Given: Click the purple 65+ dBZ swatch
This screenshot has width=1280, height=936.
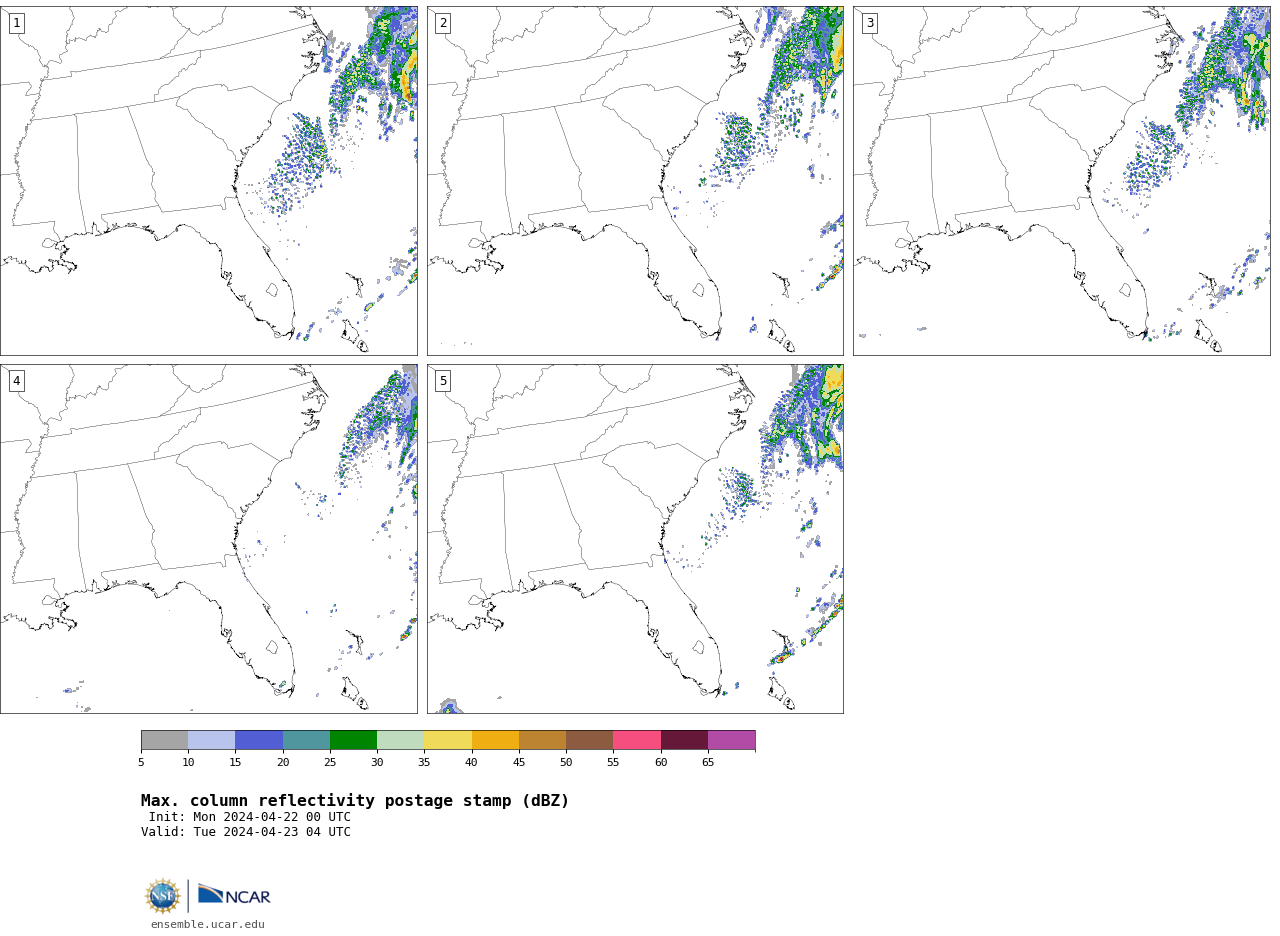Looking at the screenshot, I should pyautogui.click(x=732, y=740).
